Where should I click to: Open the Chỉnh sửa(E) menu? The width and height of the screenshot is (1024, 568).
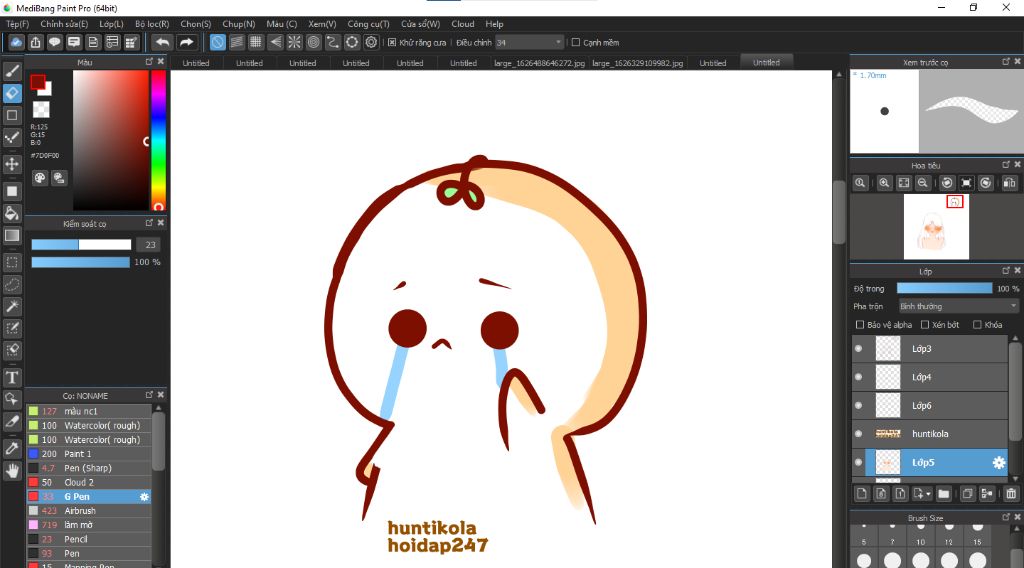[x=64, y=24]
